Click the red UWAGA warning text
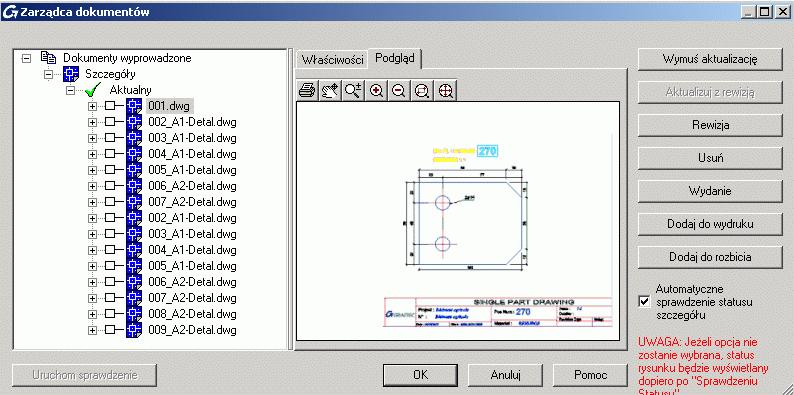Screen dimensions: 794x395 pyautogui.click(x=704, y=367)
